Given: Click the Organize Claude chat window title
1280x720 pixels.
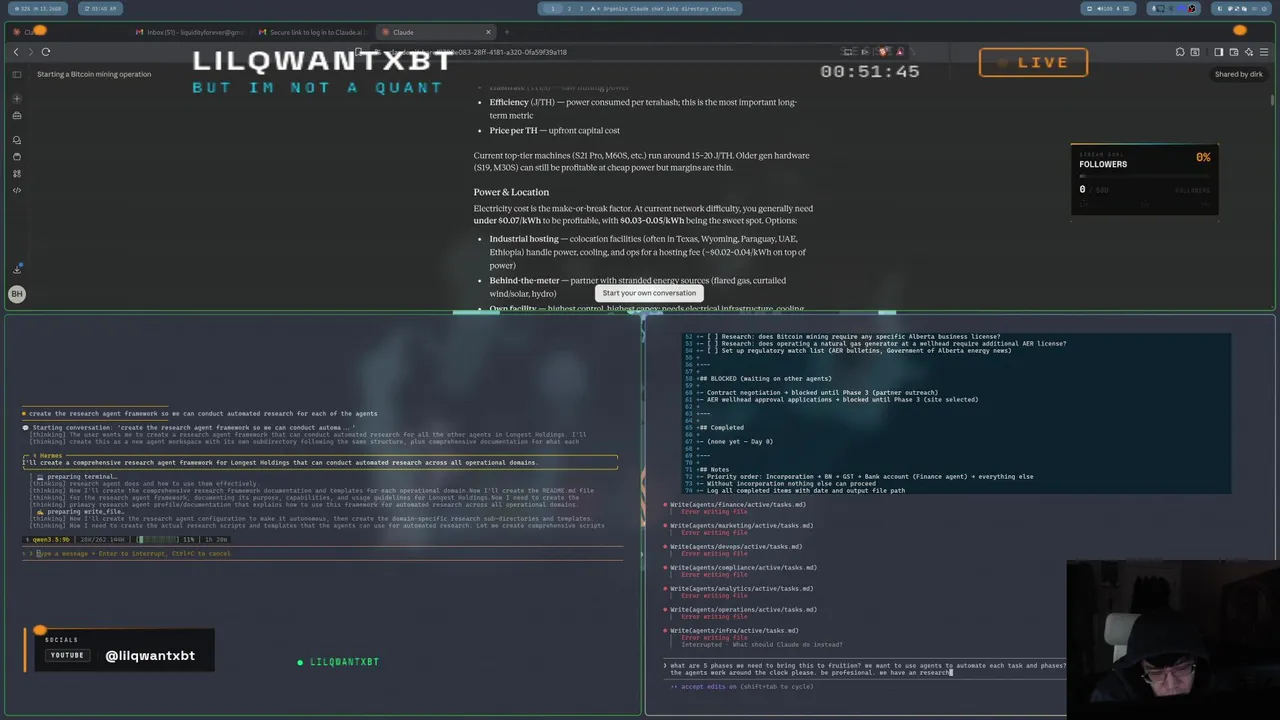Looking at the screenshot, I should point(665,8).
